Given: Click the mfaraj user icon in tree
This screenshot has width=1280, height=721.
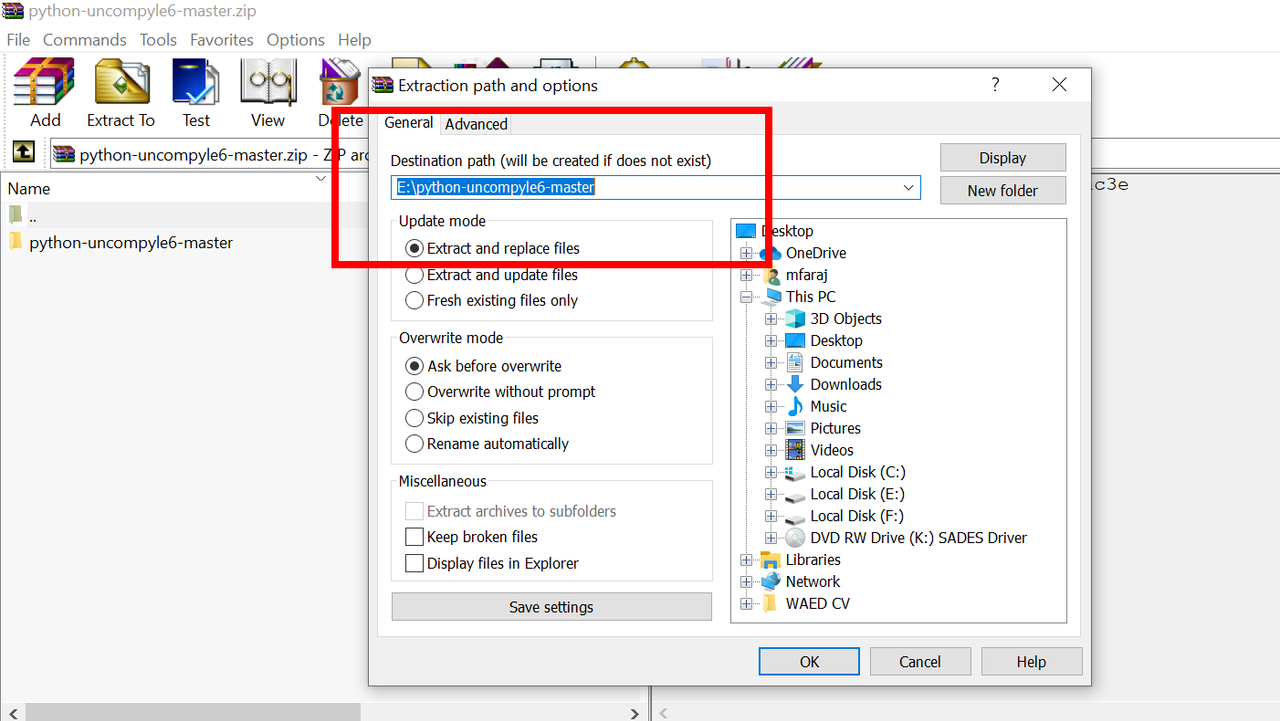Looking at the screenshot, I should click(x=771, y=275).
